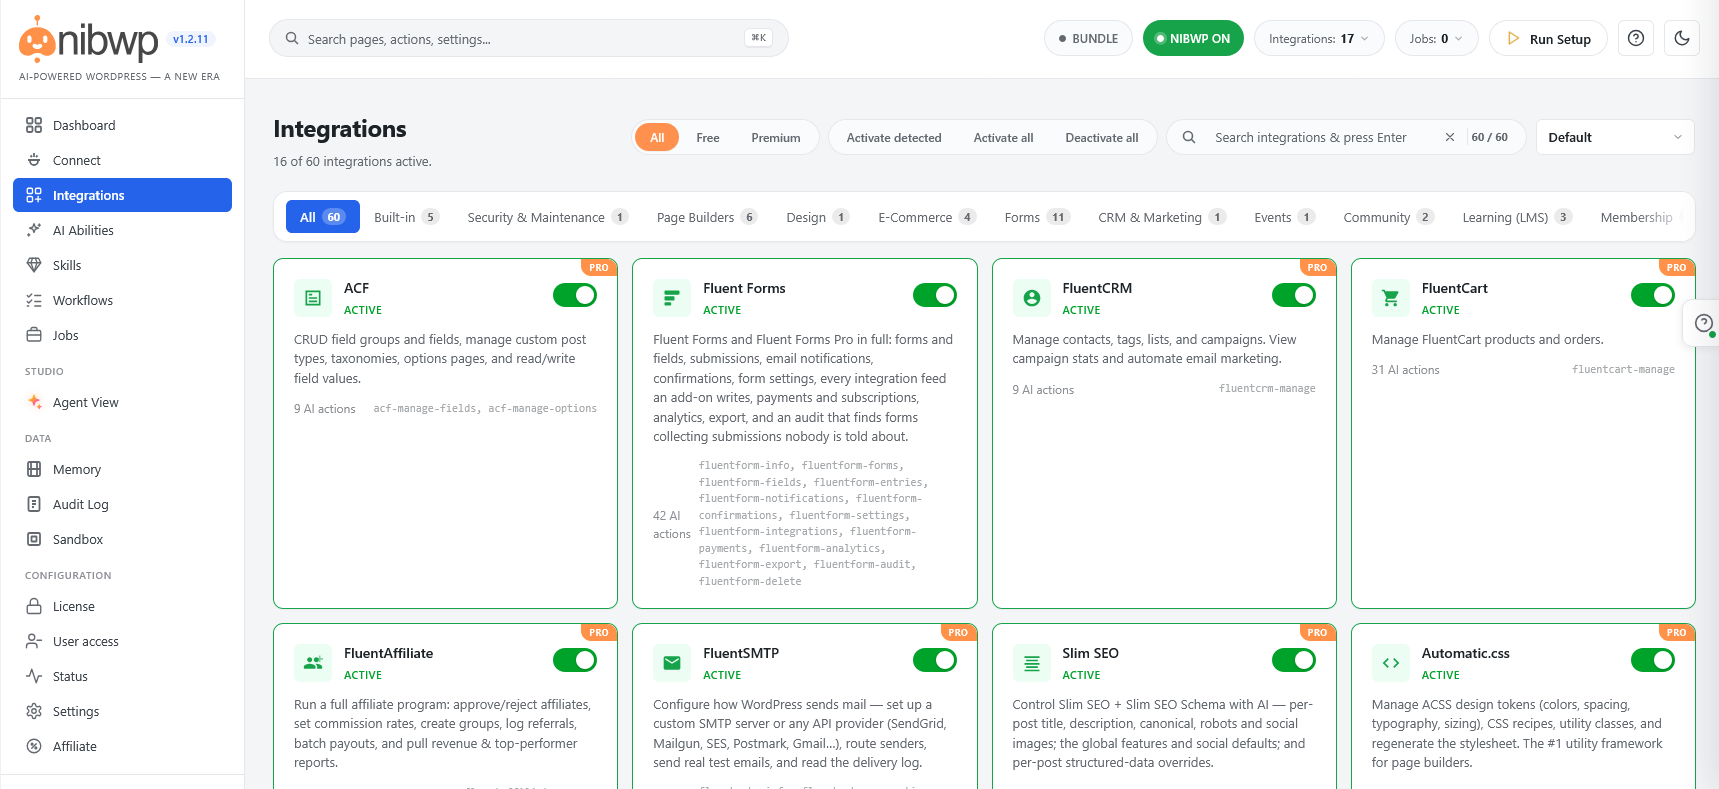
Task: Disable the FluentCart toggle
Action: pos(1653,295)
